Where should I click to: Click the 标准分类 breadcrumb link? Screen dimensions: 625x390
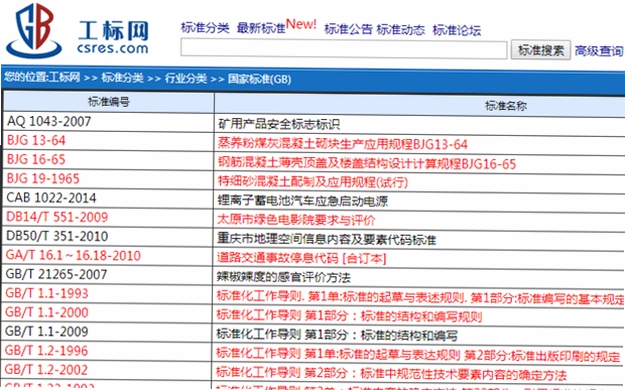coord(122,77)
